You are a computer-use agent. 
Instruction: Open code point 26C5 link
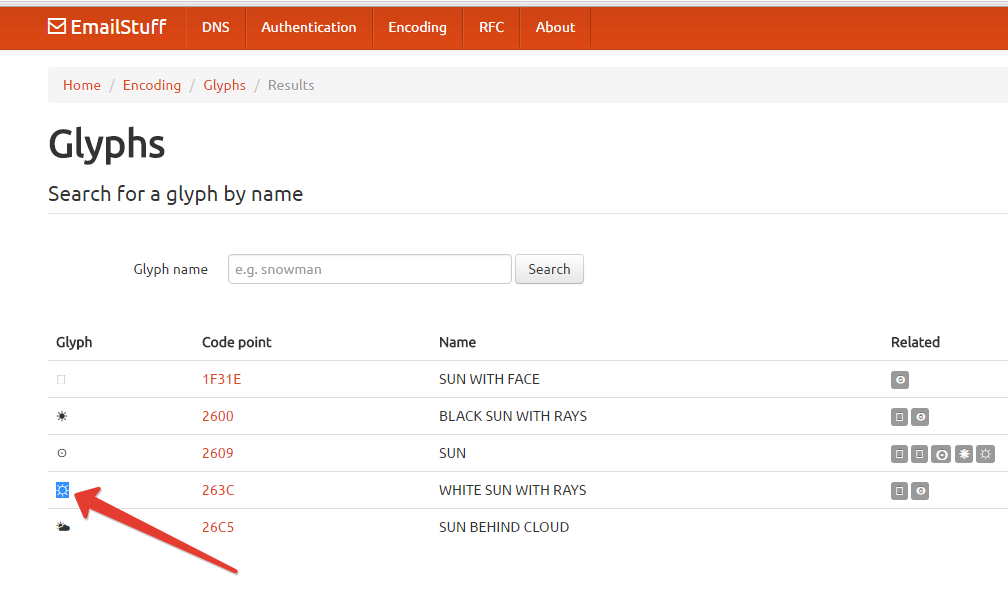(x=218, y=527)
